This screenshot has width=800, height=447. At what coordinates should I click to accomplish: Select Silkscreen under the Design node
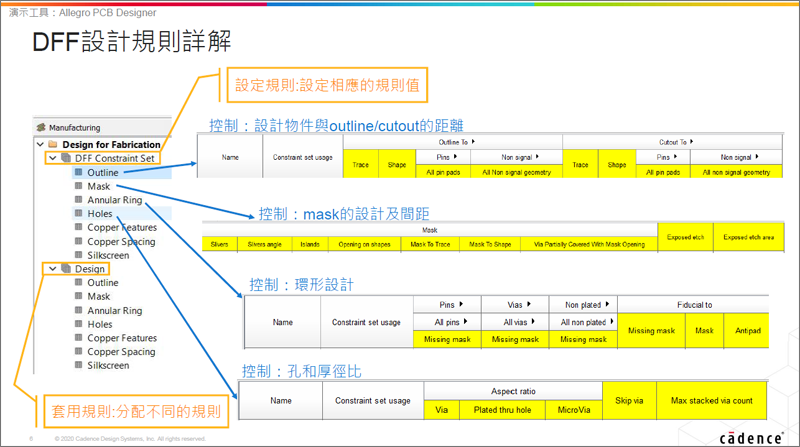[108, 365]
